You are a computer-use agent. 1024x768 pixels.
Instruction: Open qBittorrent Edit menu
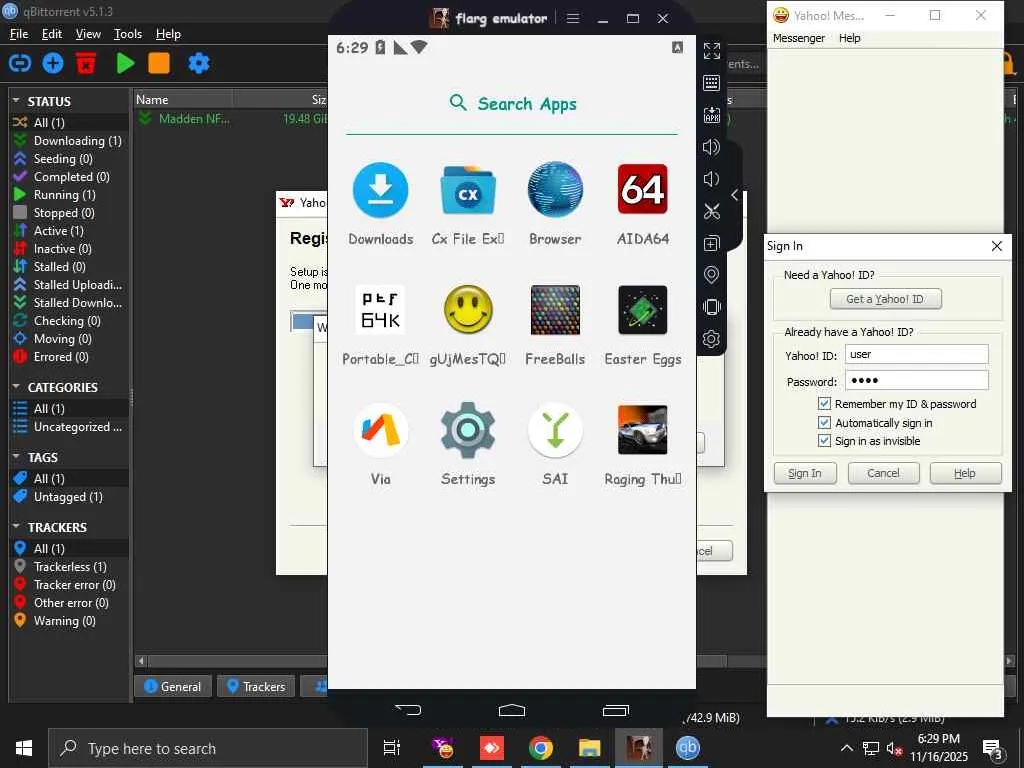tap(52, 34)
